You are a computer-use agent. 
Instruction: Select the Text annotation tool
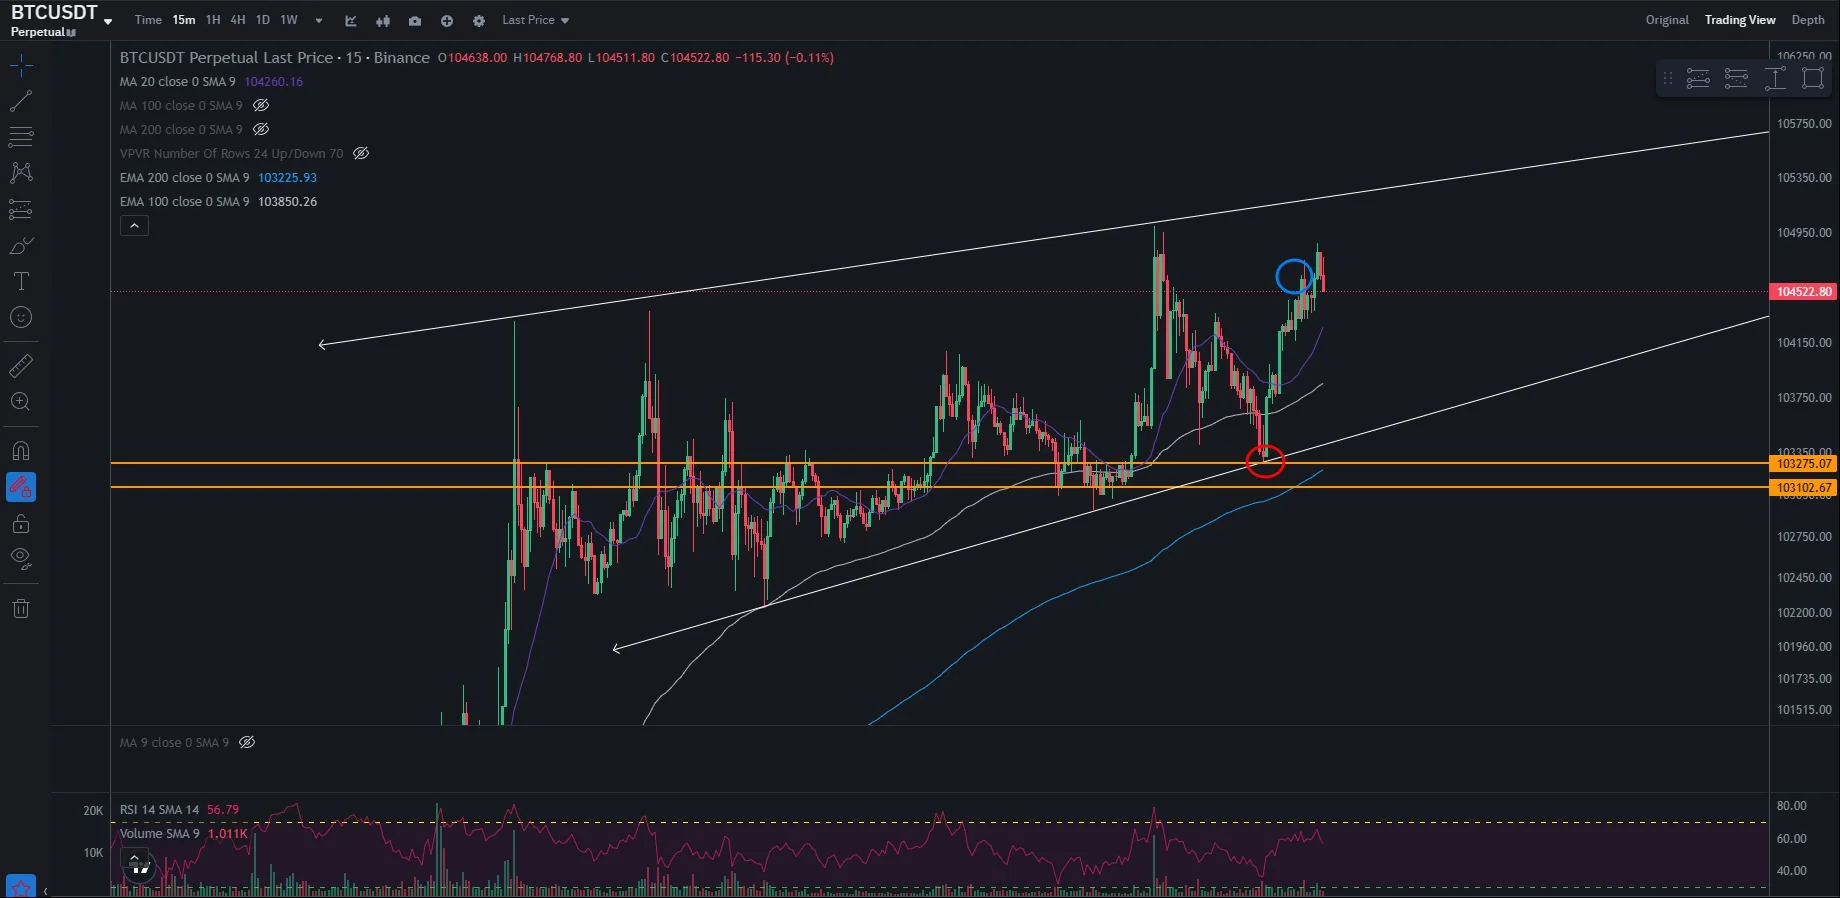[x=21, y=281]
